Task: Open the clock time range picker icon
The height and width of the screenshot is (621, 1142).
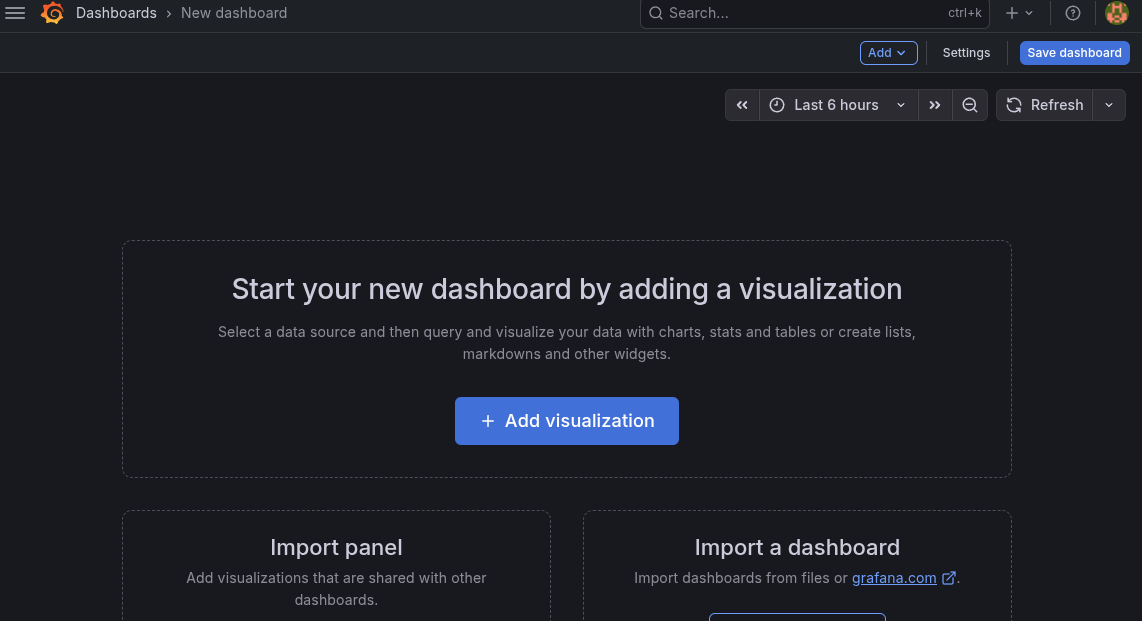Action: 777,104
